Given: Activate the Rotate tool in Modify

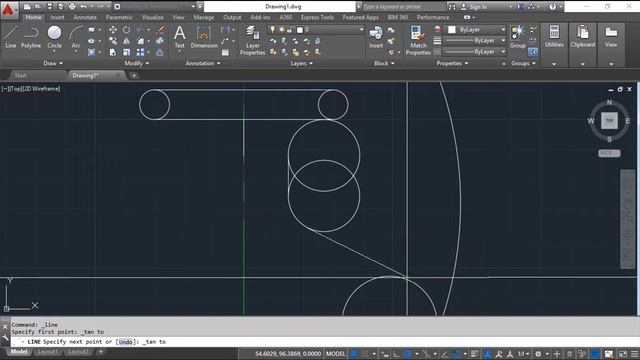Looking at the screenshot, I should (x=127, y=30).
